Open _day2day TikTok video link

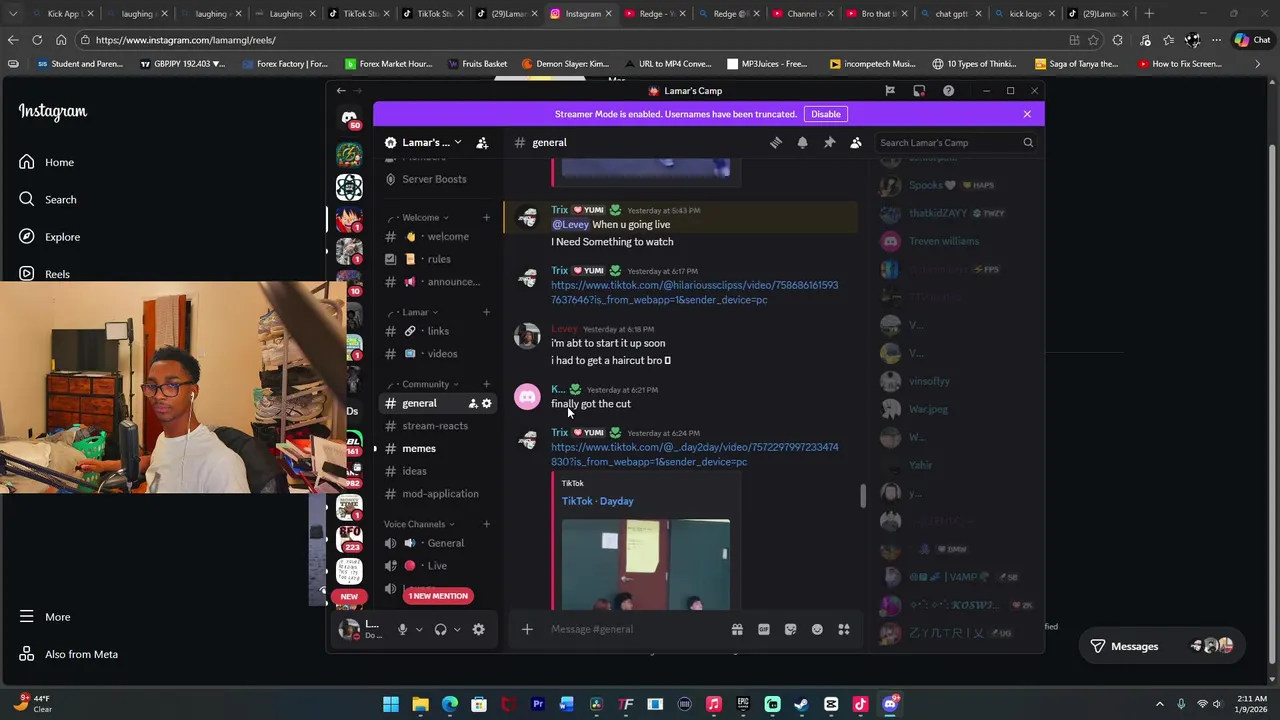694,455
